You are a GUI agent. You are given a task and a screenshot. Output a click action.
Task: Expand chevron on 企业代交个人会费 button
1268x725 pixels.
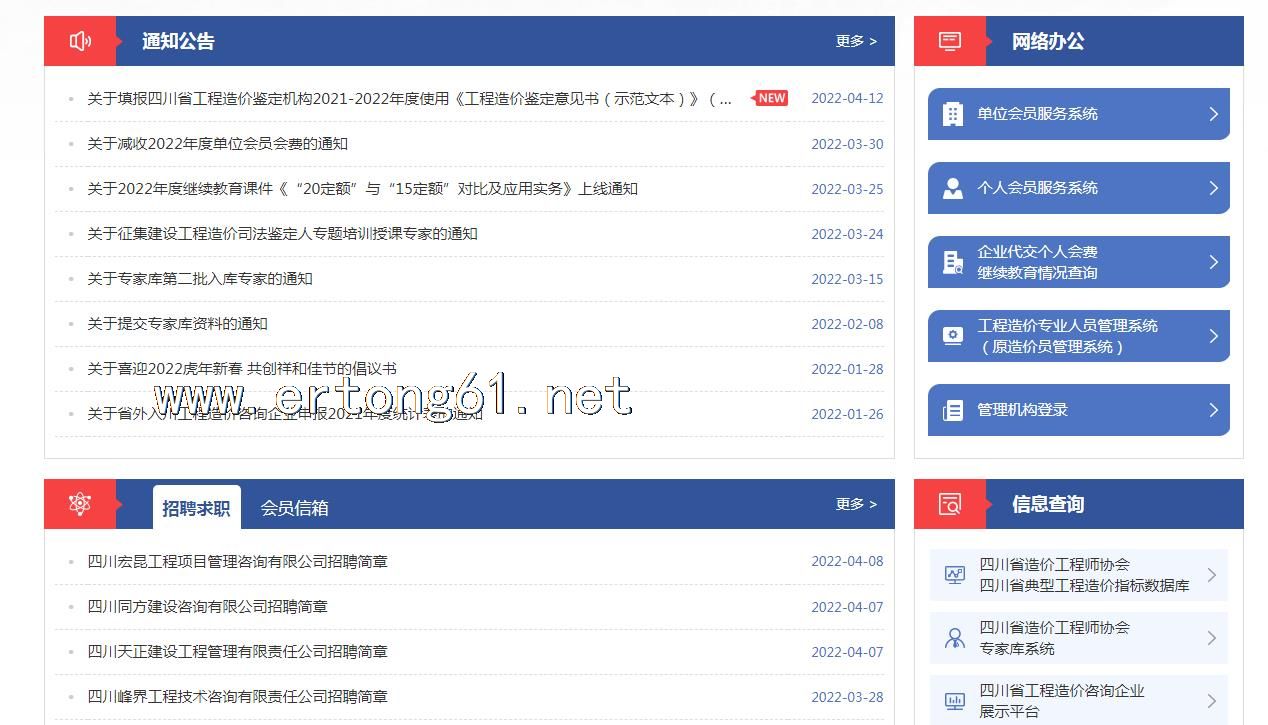[1213, 262]
